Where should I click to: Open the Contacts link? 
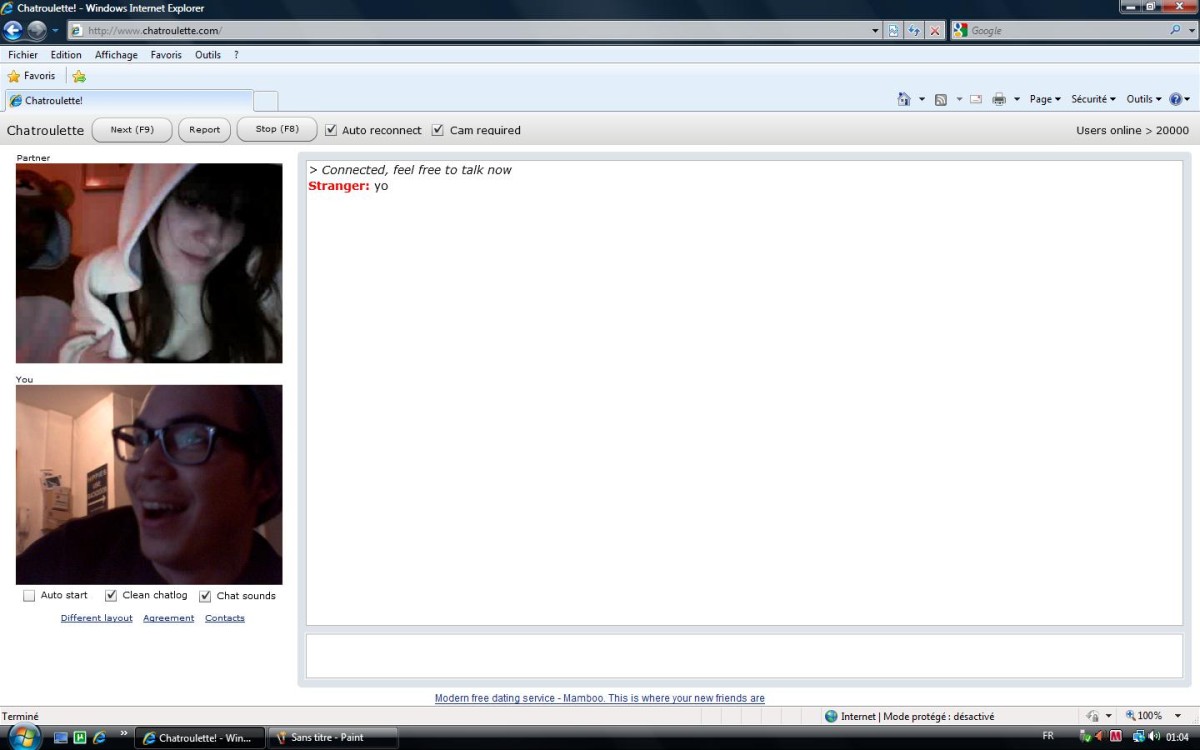click(x=225, y=618)
